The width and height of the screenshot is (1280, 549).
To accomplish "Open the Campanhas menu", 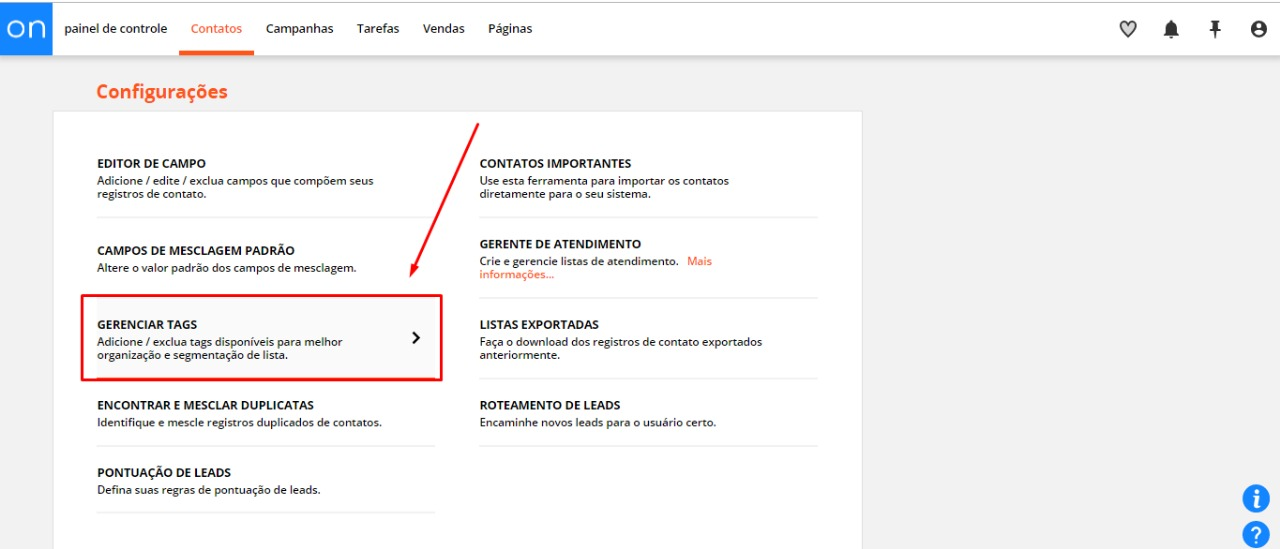I will [x=299, y=29].
